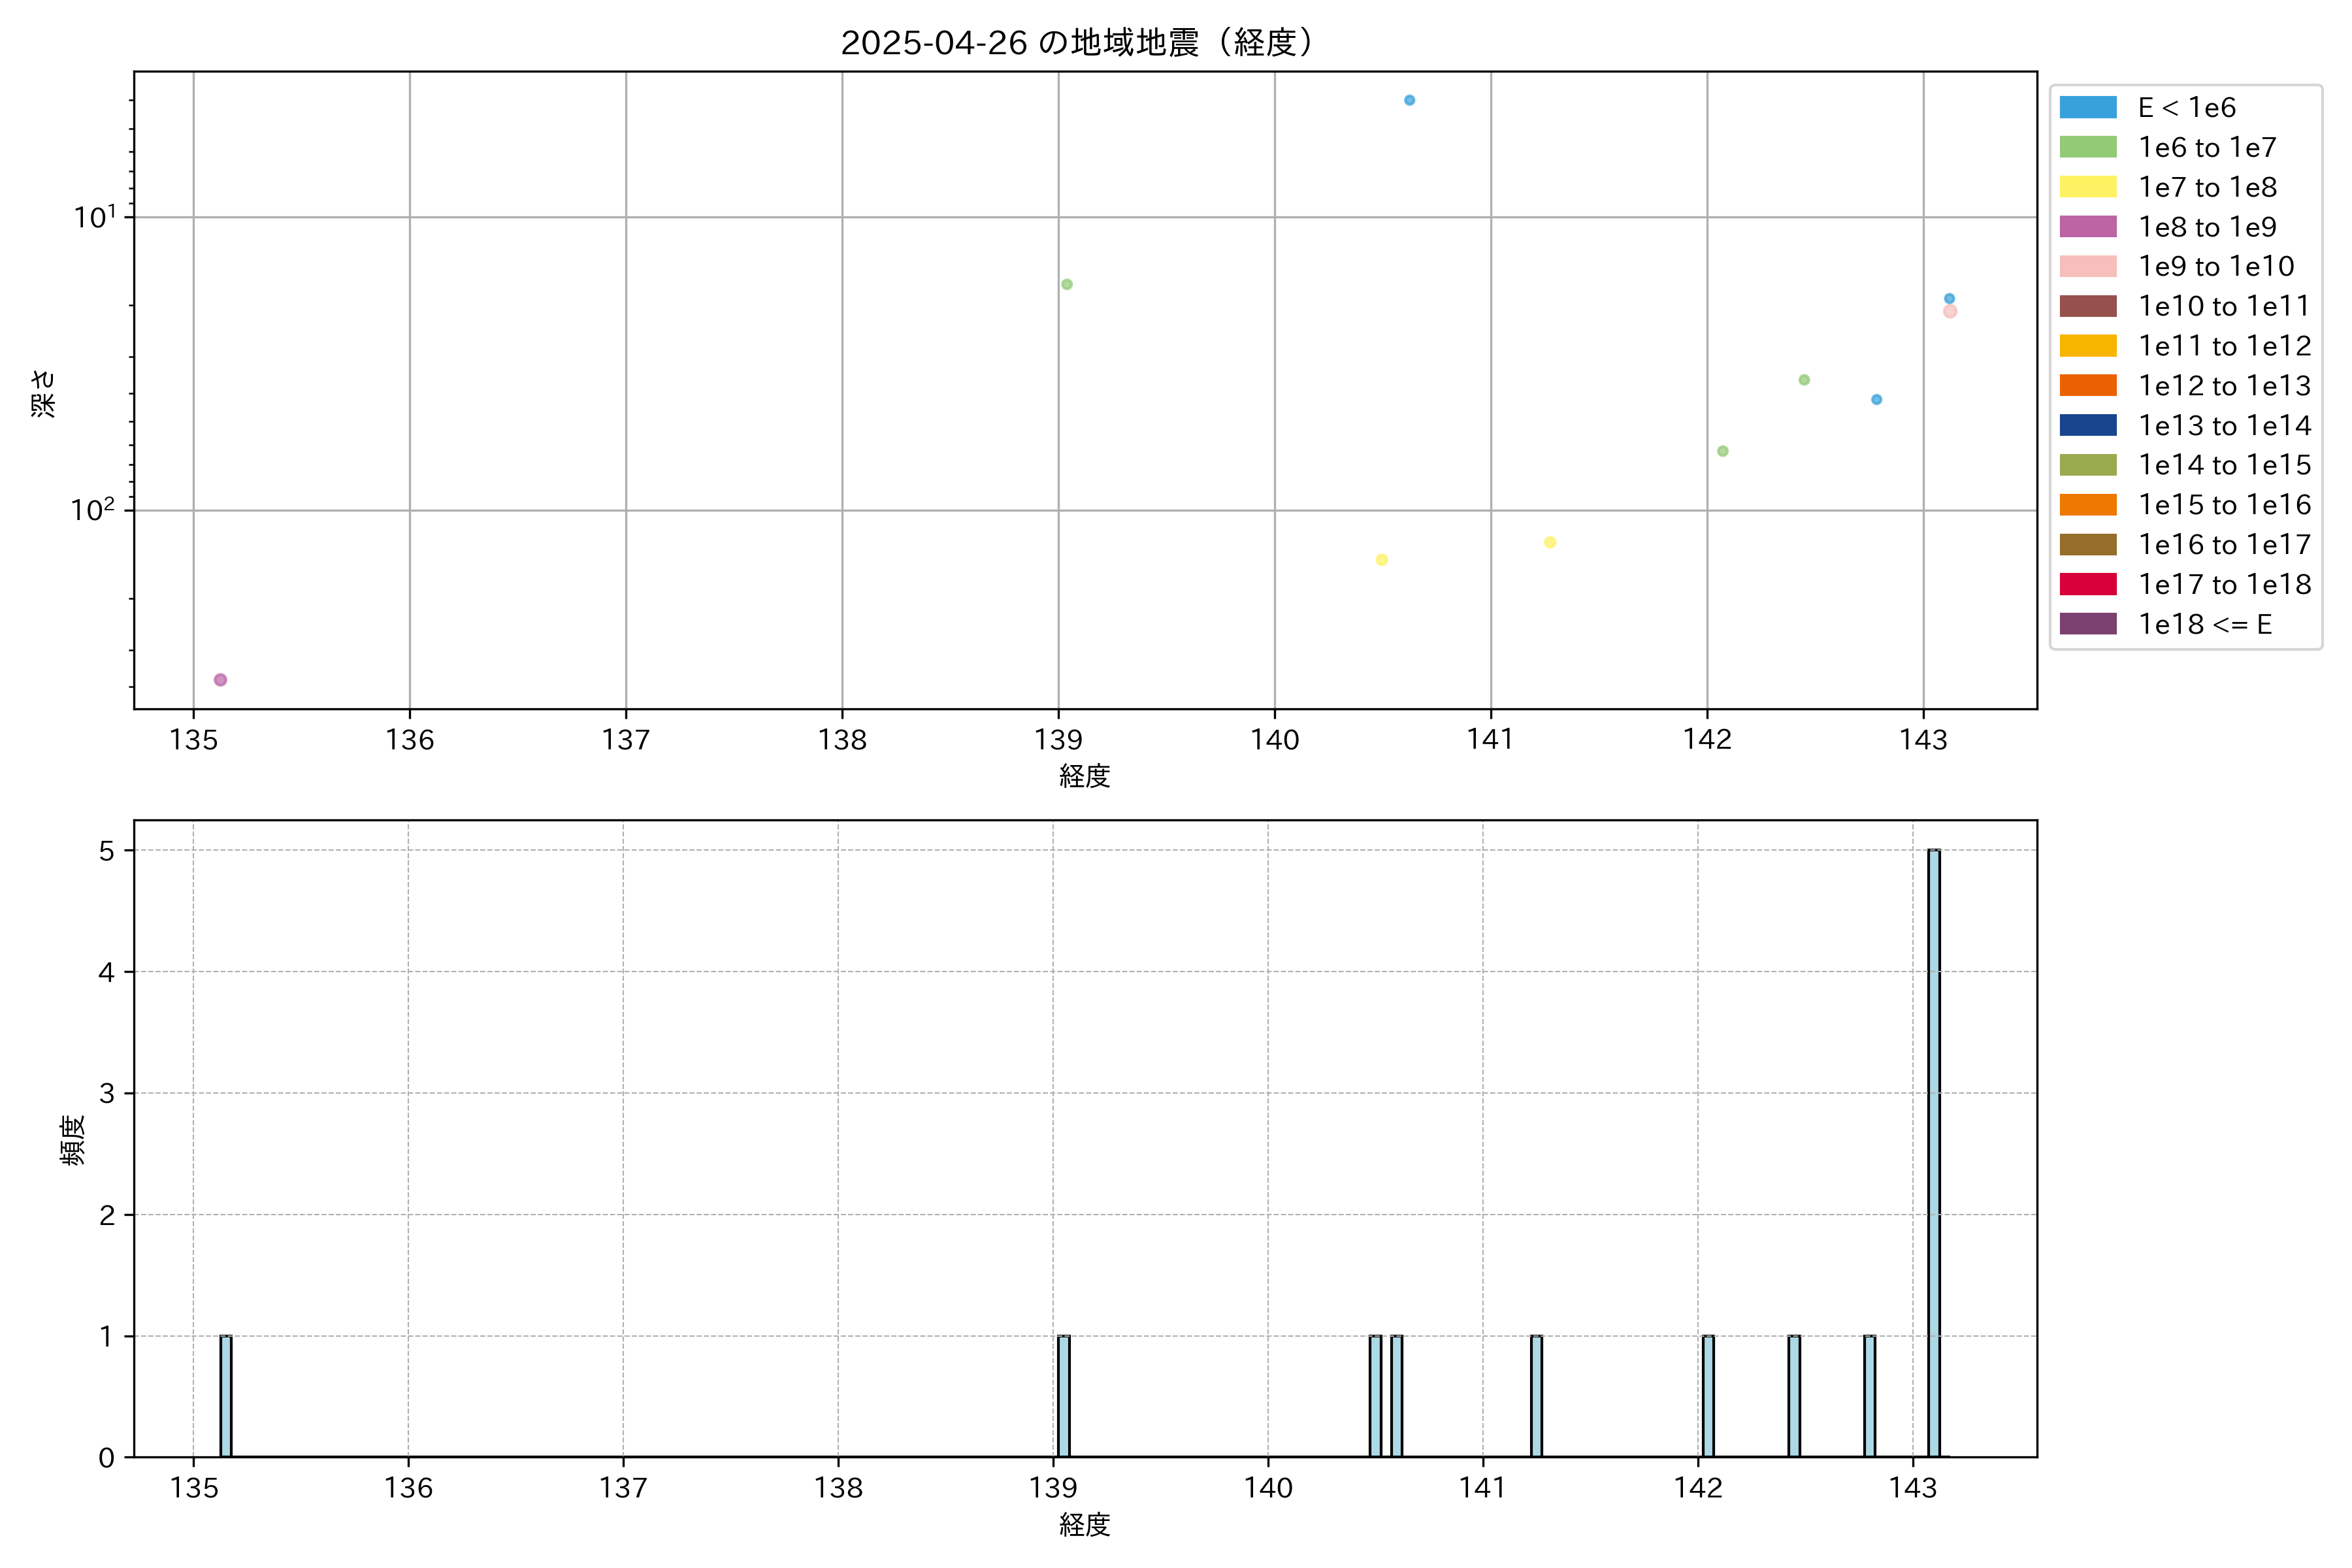Click the histogram bar near longitude 135

pyautogui.click(x=226, y=1396)
